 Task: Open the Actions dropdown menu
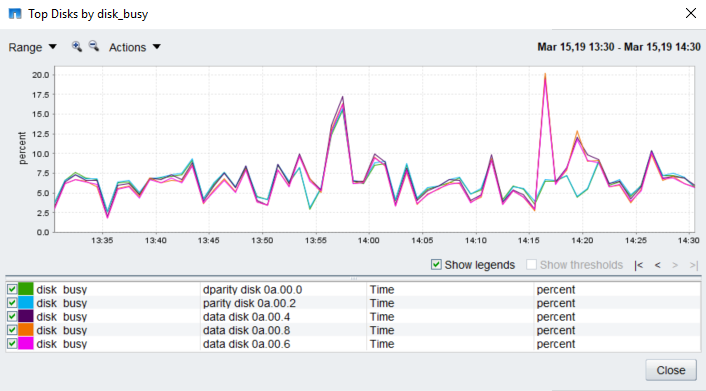pyautogui.click(x=135, y=47)
